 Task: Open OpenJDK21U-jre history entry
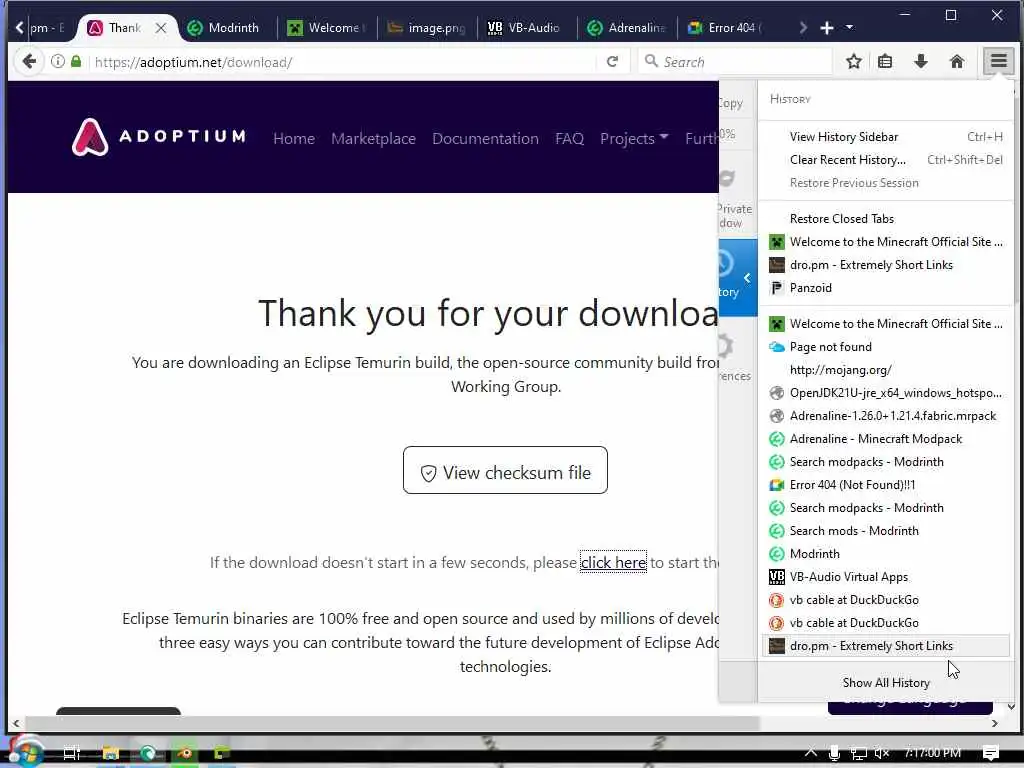pyautogui.click(x=886, y=392)
